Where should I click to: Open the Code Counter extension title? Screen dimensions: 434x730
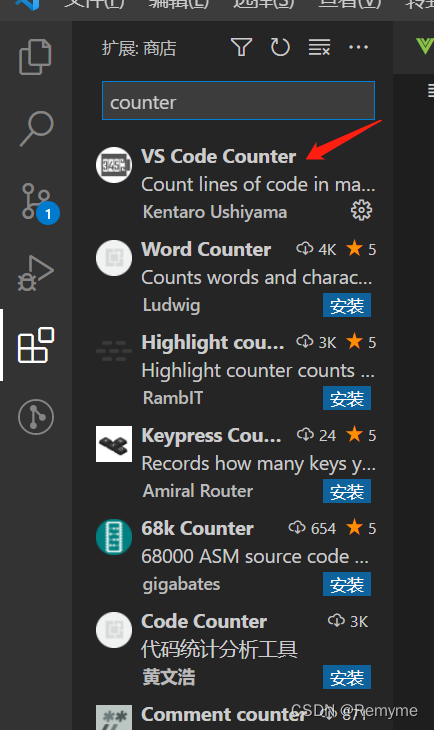[204, 622]
